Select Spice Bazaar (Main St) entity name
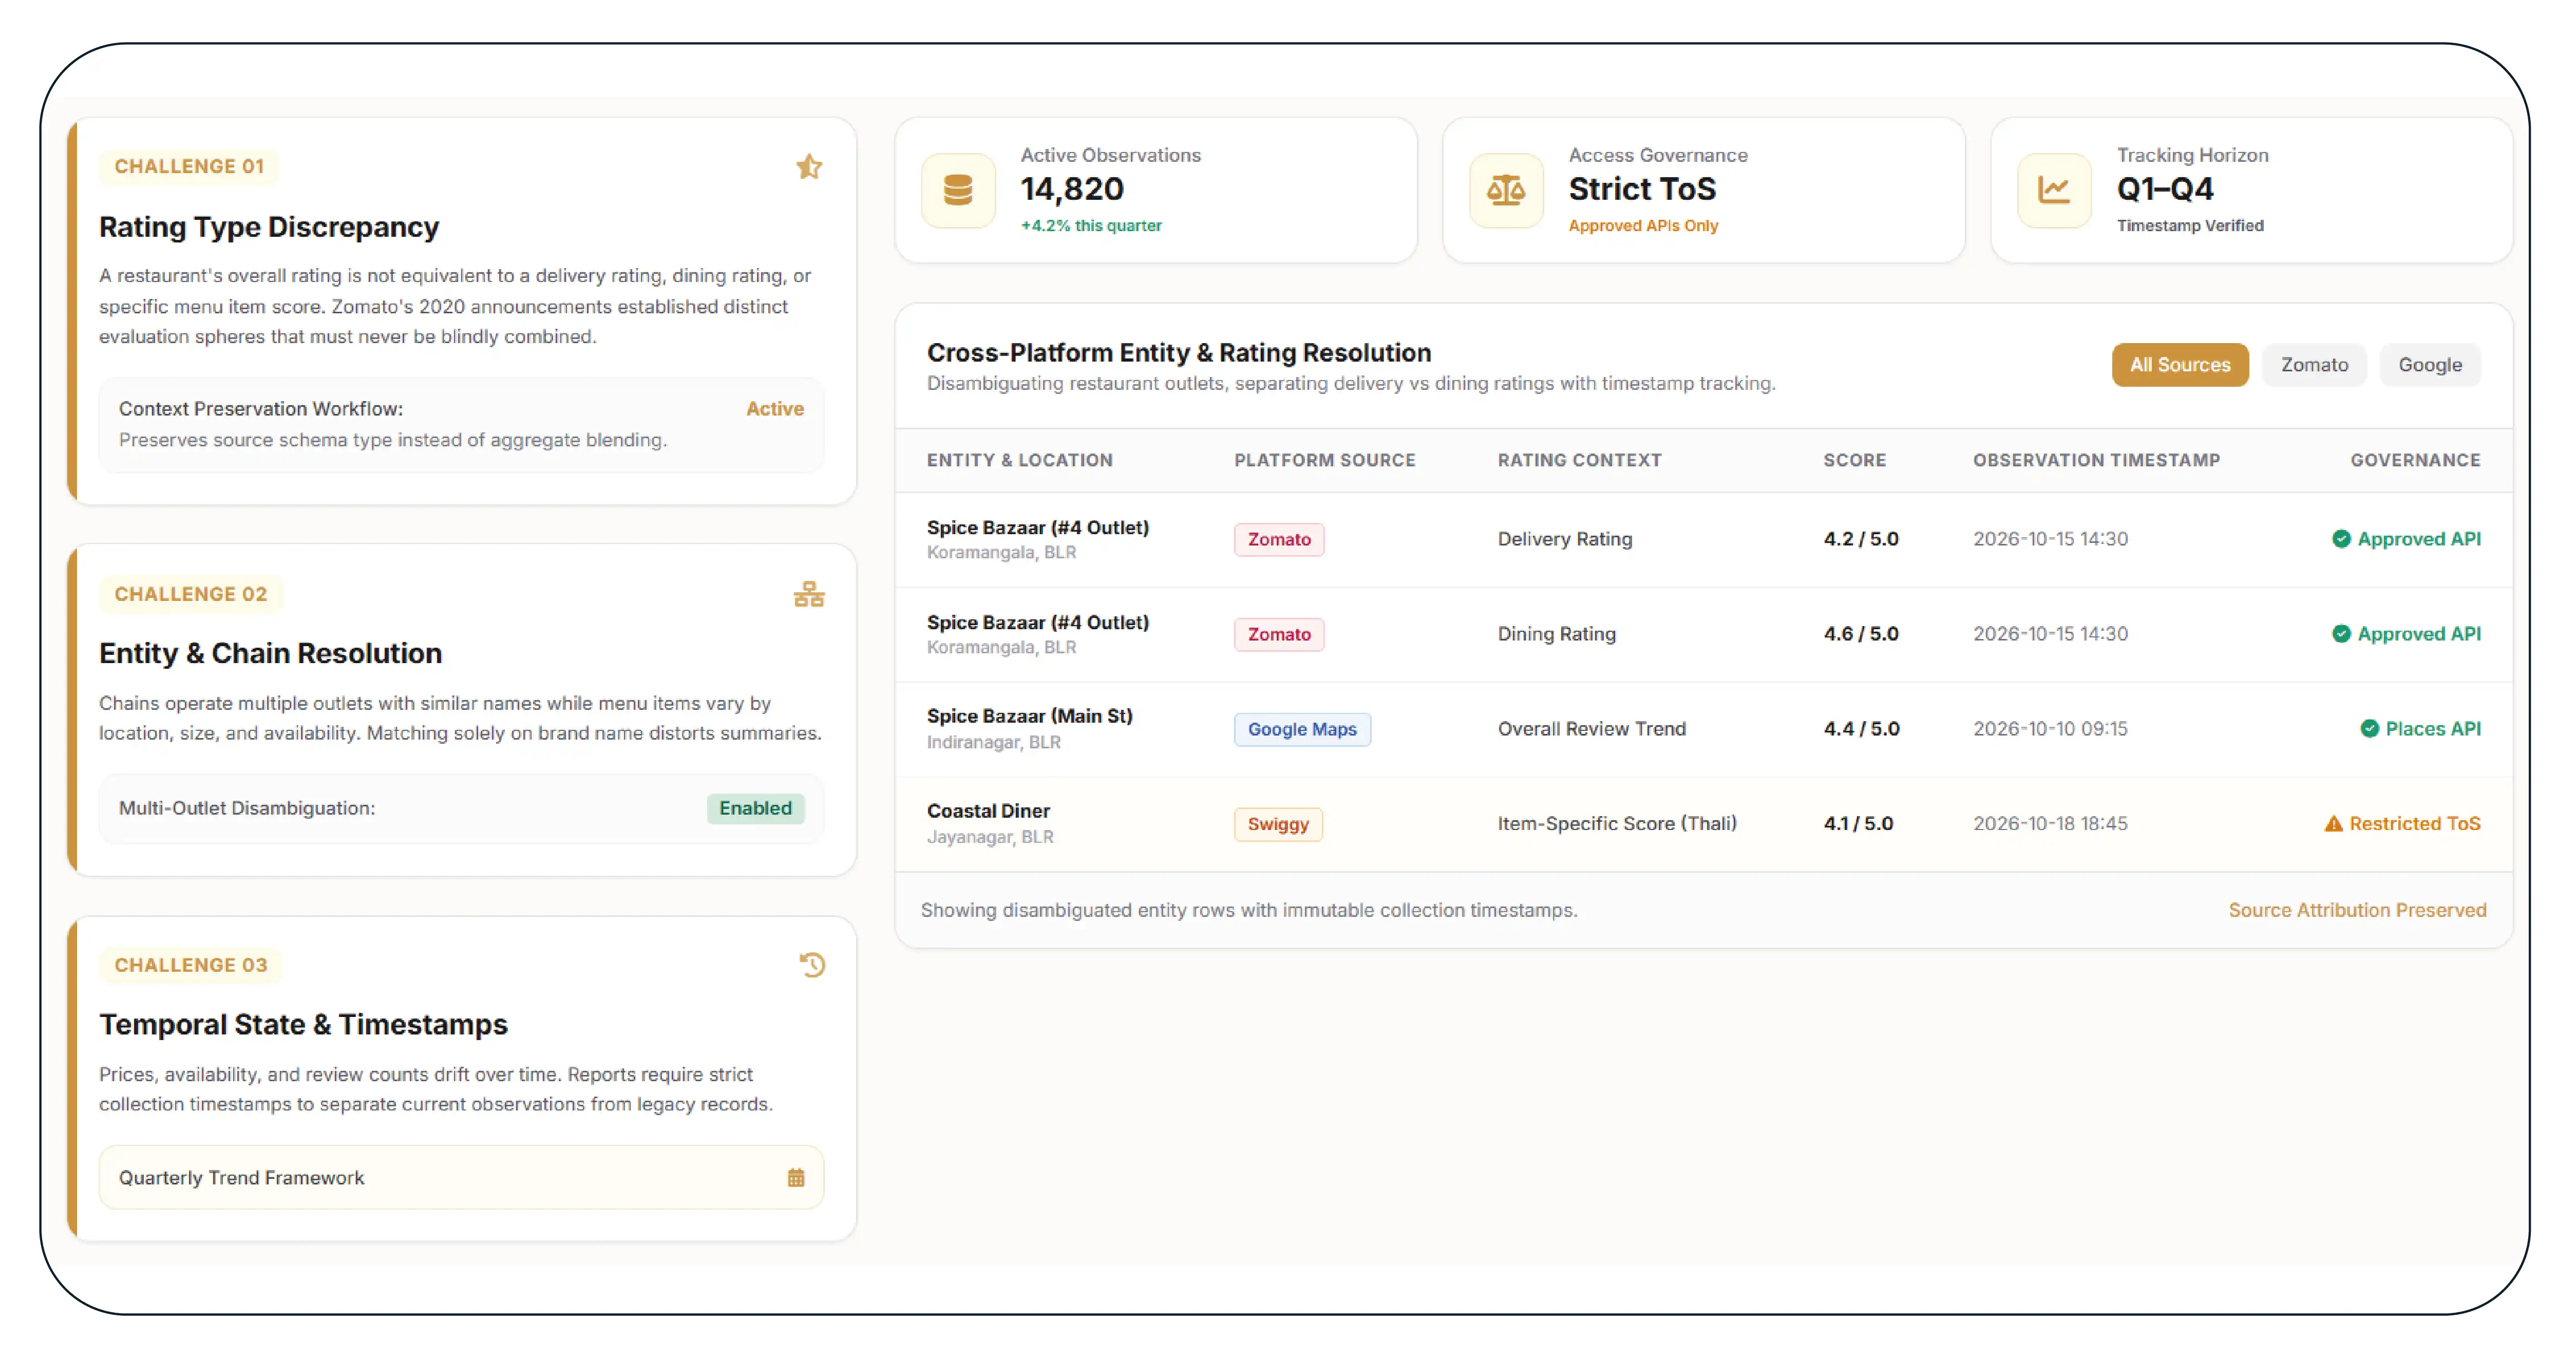The height and width of the screenshot is (1357, 2576). [x=1029, y=716]
